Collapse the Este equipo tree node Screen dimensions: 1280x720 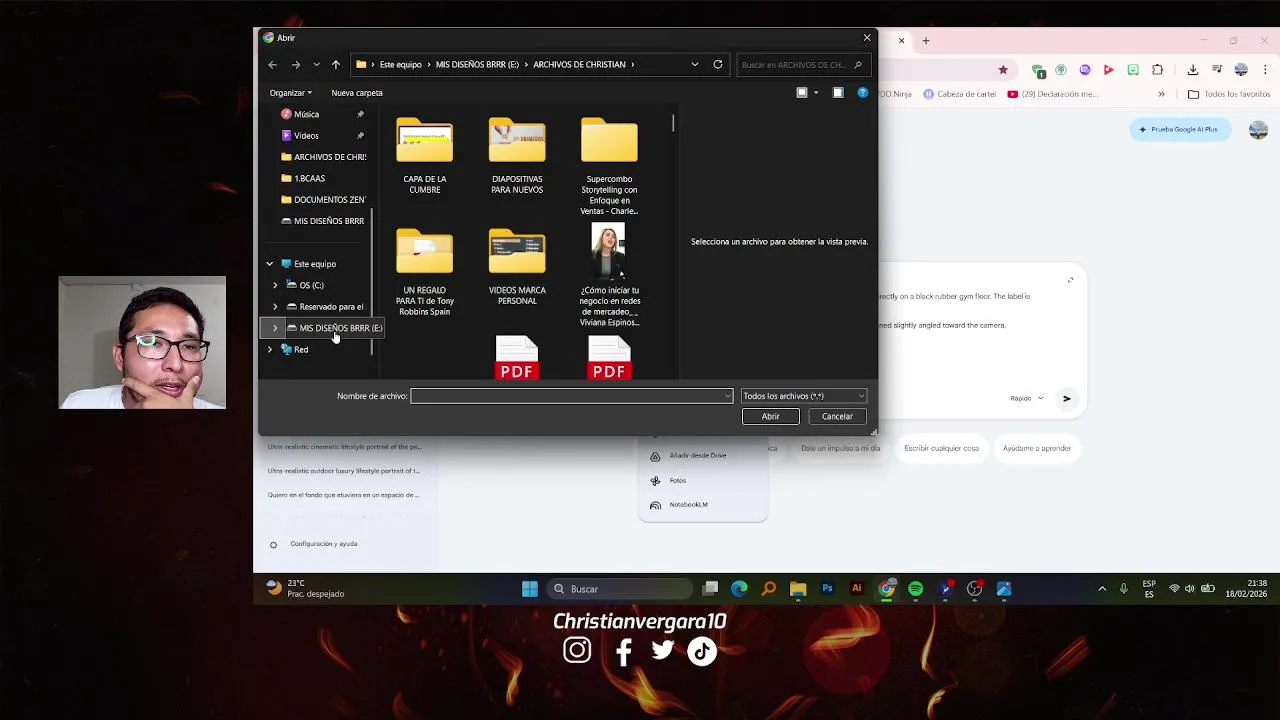269,264
